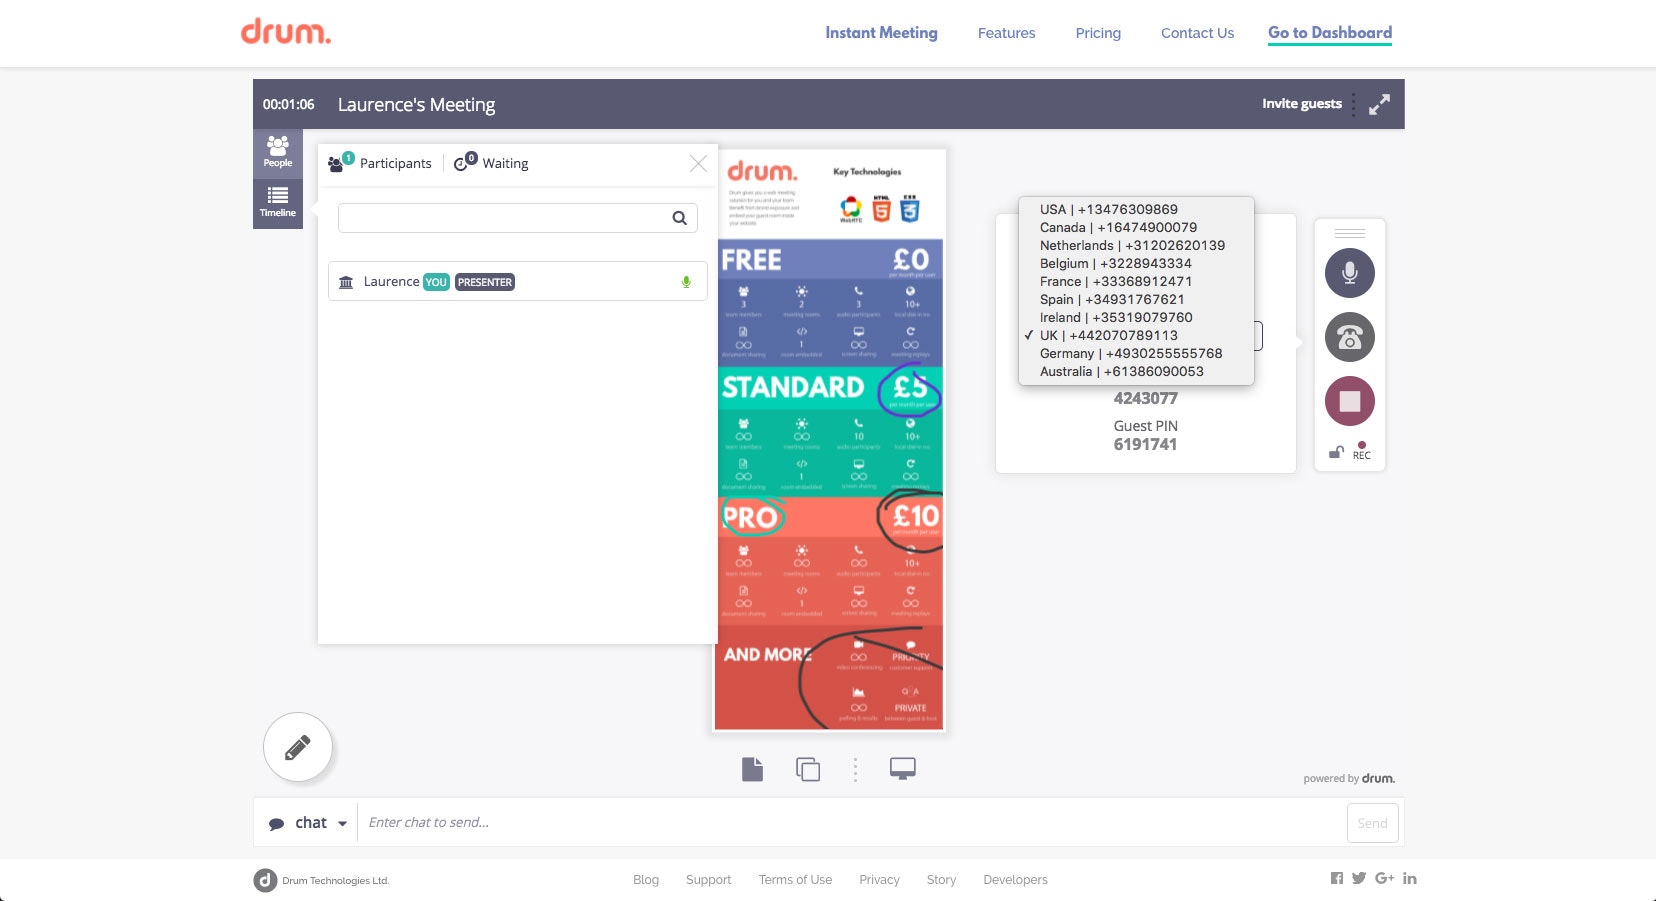Click the control panel drag handle
This screenshot has height=901, width=1656.
1350,233
